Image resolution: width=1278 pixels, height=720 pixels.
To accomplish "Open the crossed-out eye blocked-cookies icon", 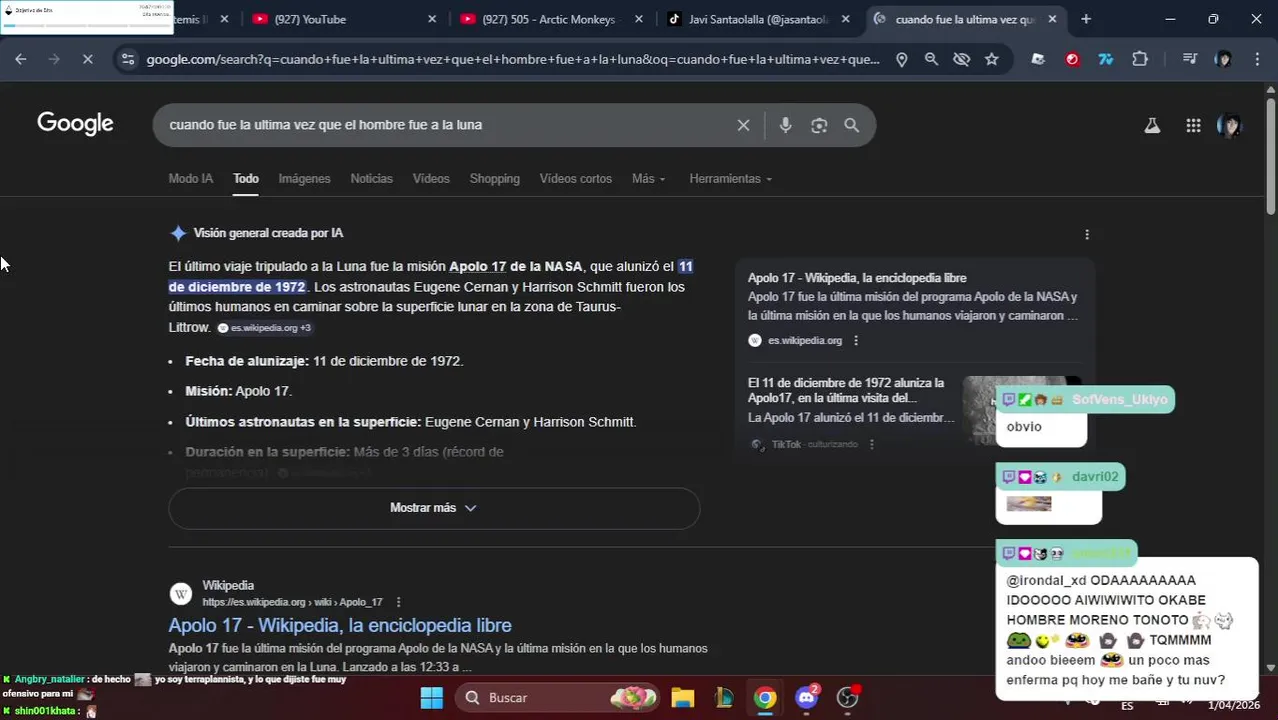I will click(x=961, y=59).
